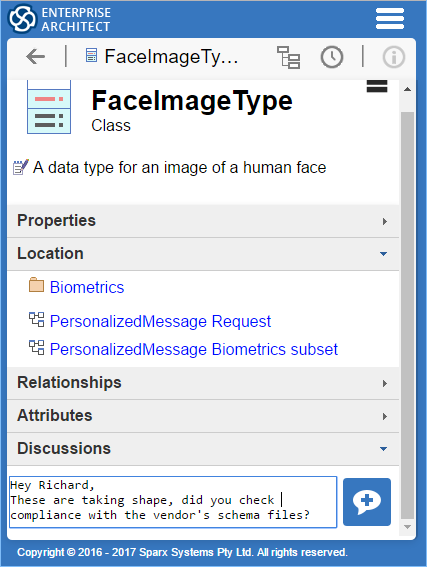Click the scrollbar down arrow

pos(407,527)
